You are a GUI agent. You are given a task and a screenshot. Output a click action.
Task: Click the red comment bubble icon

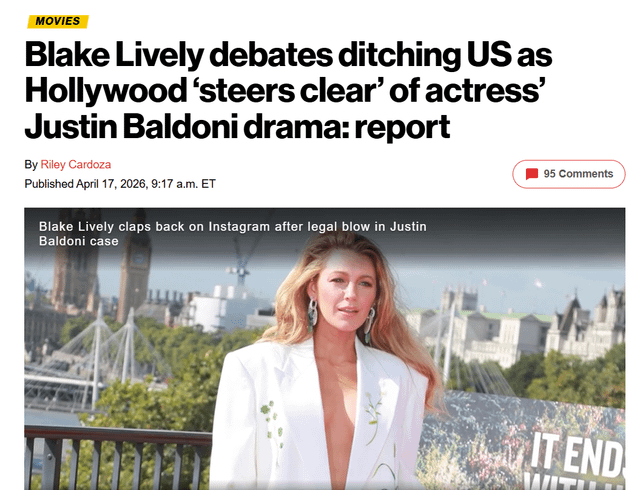tap(531, 174)
